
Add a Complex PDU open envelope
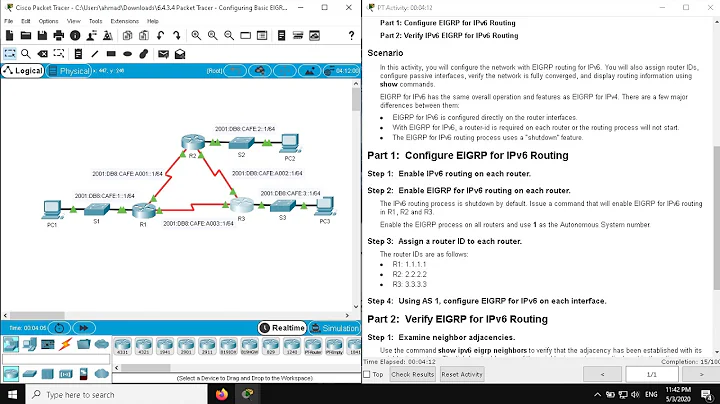pyautogui.click(x=180, y=54)
